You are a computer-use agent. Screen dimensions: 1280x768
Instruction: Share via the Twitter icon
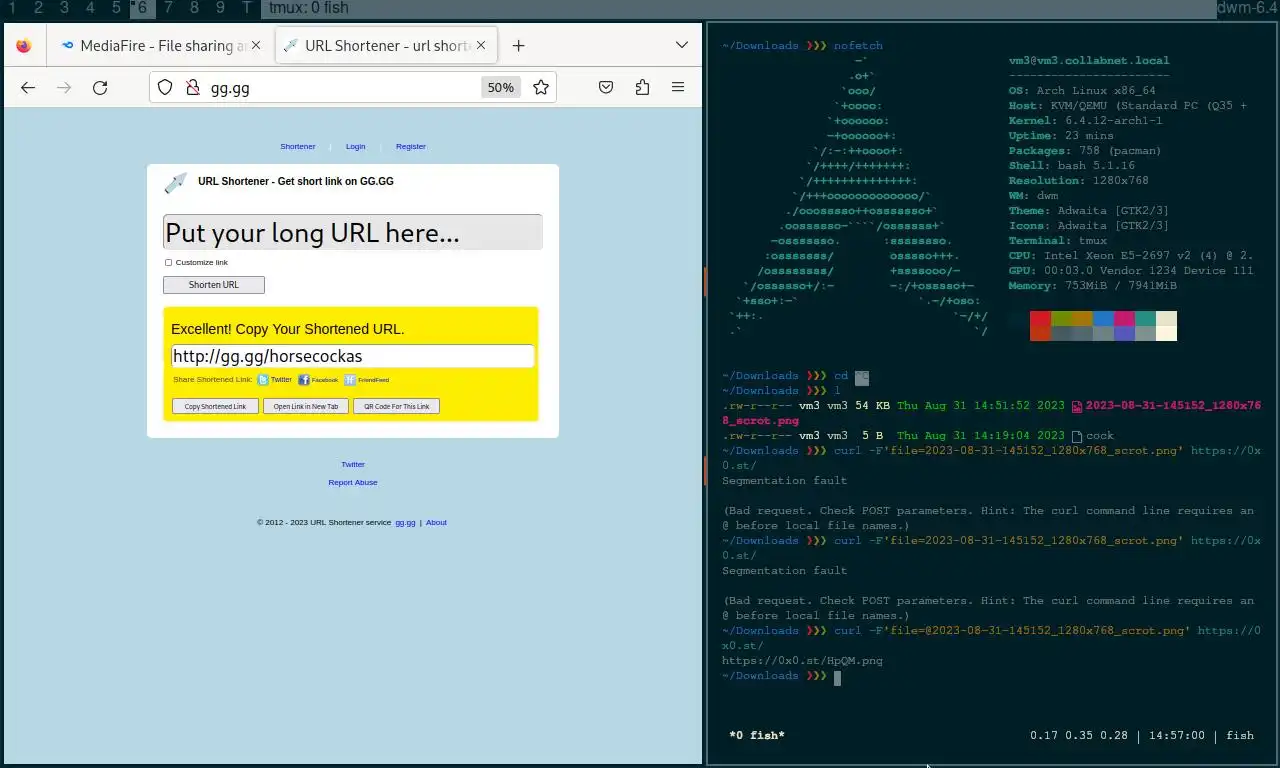click(263, 380)
